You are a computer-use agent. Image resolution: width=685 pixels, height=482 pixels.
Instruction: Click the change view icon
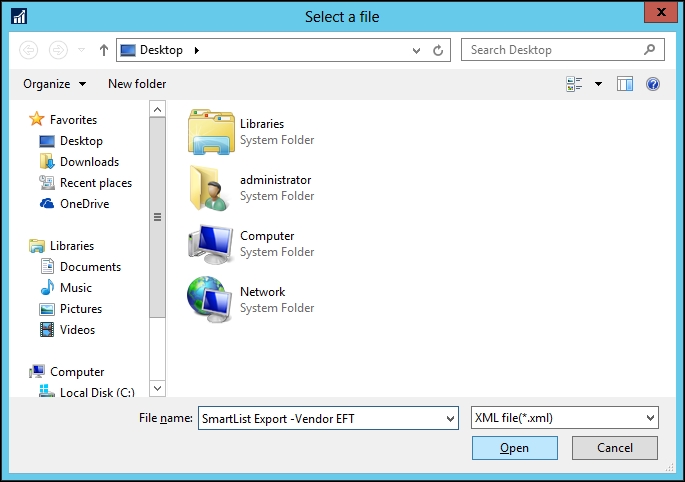pos(574,84)
